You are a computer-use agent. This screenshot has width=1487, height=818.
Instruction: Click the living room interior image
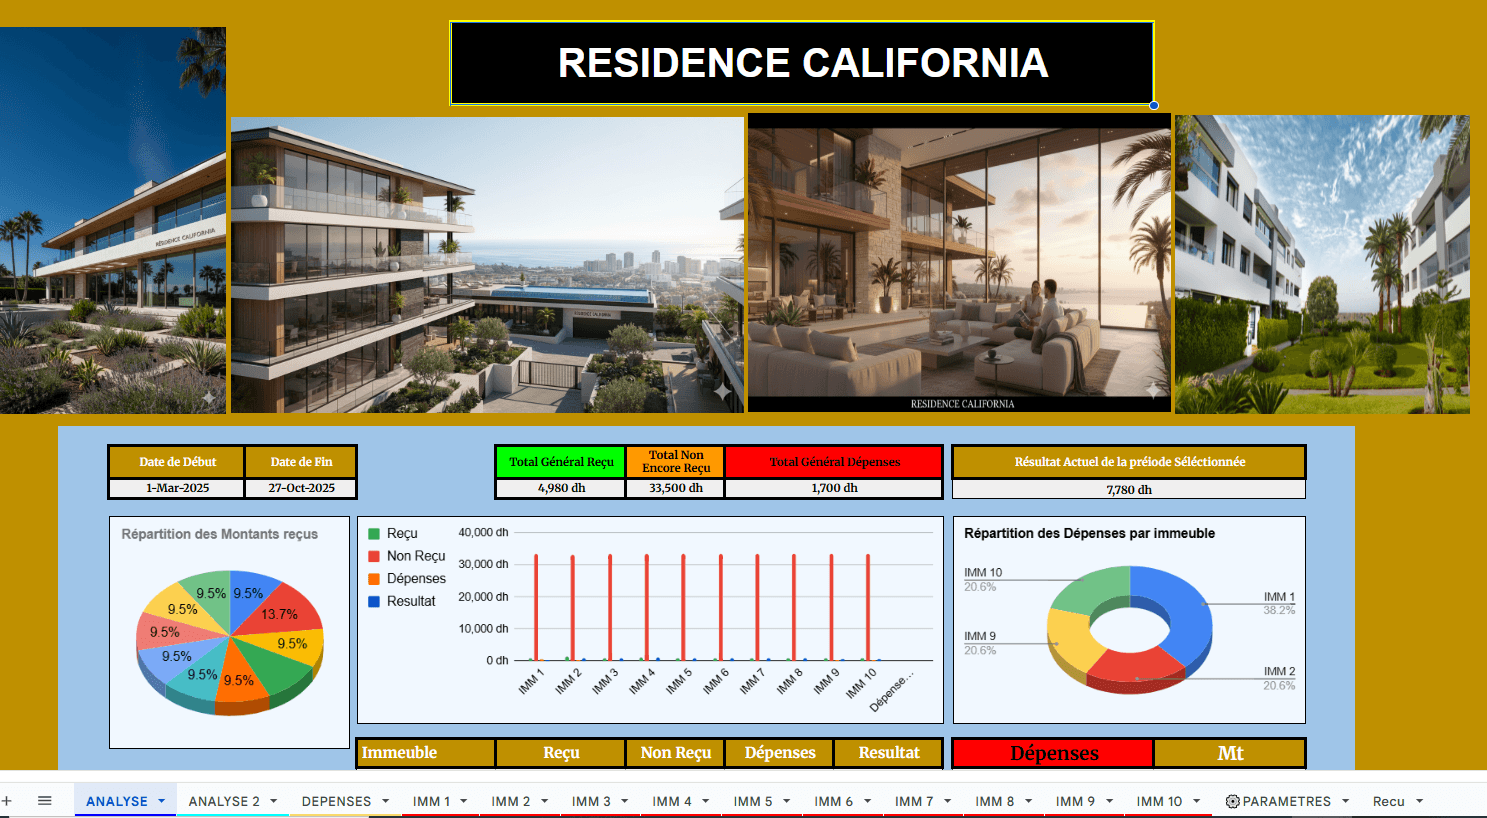pyautogui.click(x=959, y=262)
